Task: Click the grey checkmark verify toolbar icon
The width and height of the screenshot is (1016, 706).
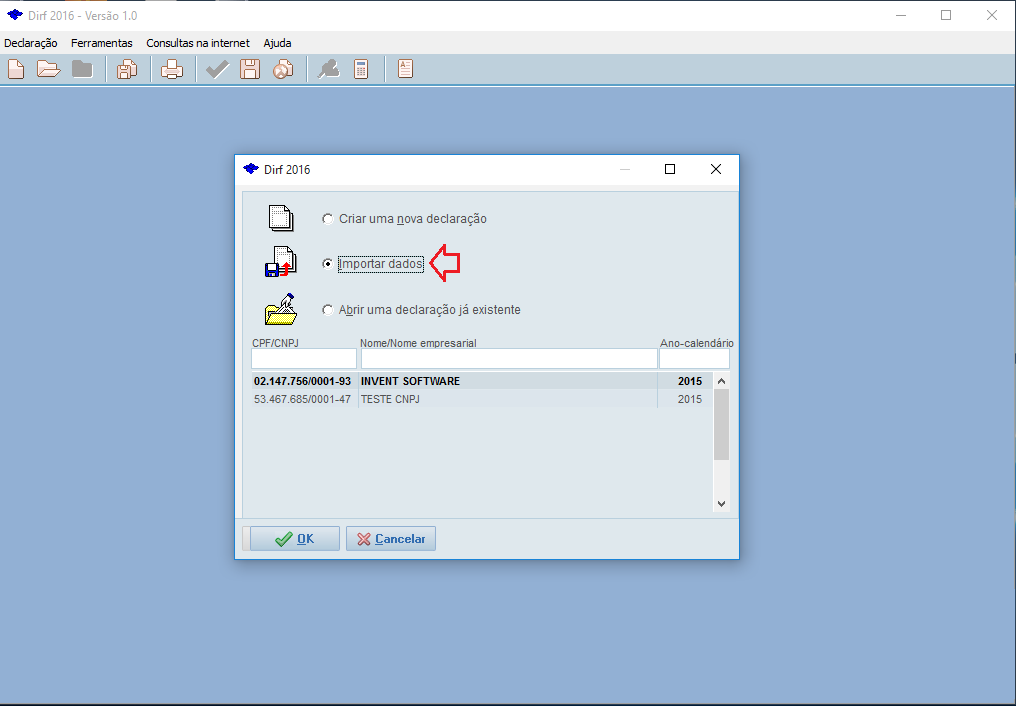Action: [x=218, y=69]
